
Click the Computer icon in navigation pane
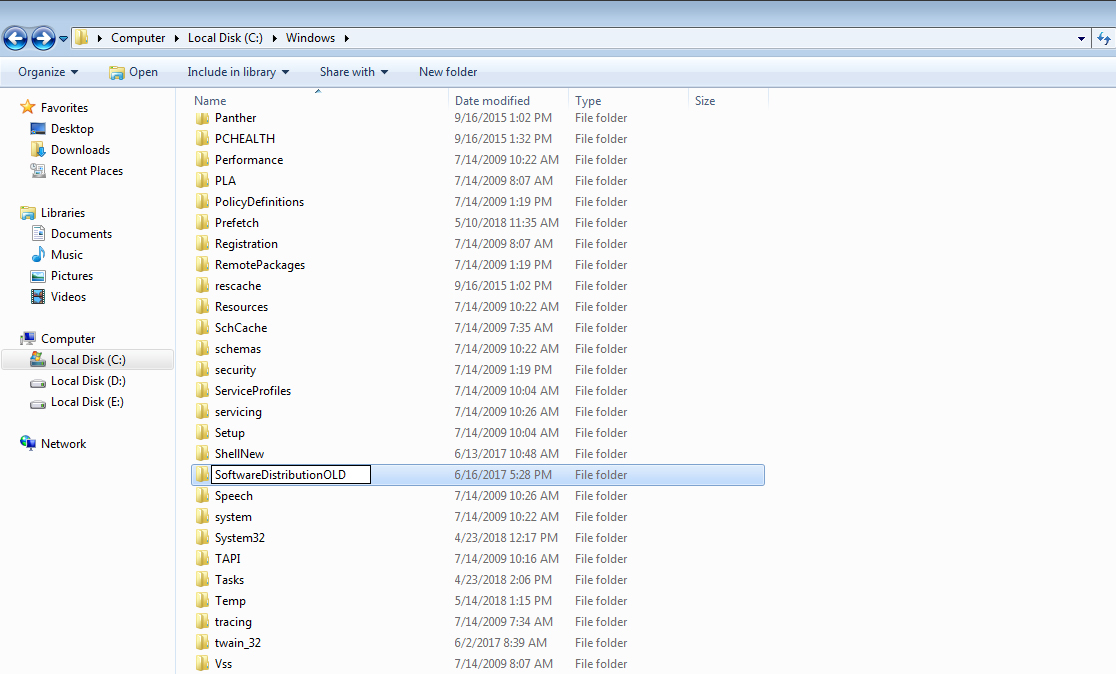28,339
